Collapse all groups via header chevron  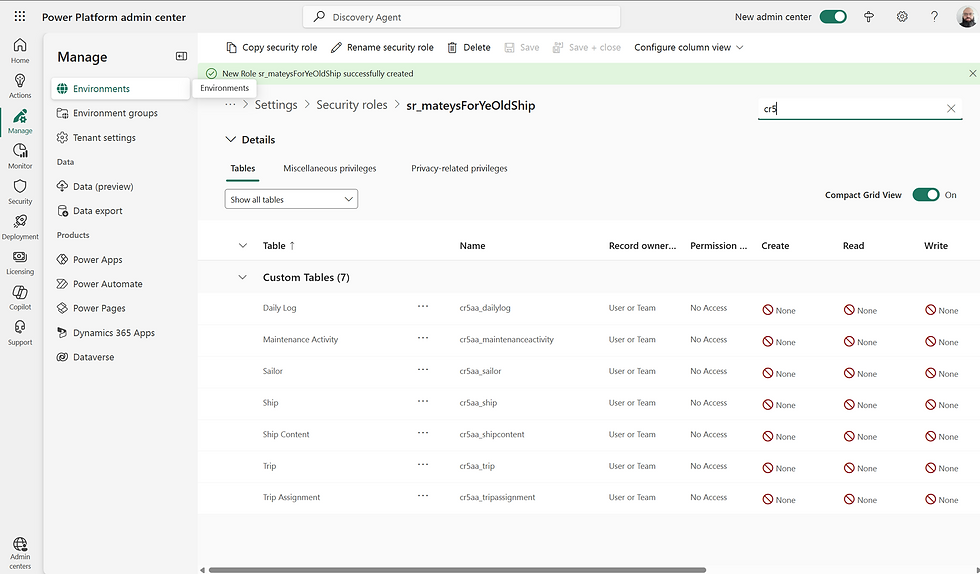click(242, 245)
